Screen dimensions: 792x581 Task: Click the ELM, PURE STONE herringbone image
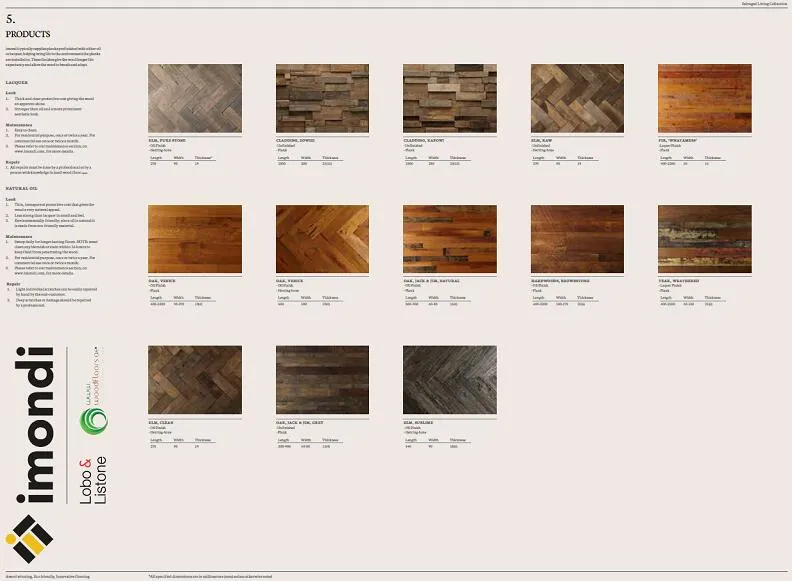pyautogui.click(x=195, y=98)
